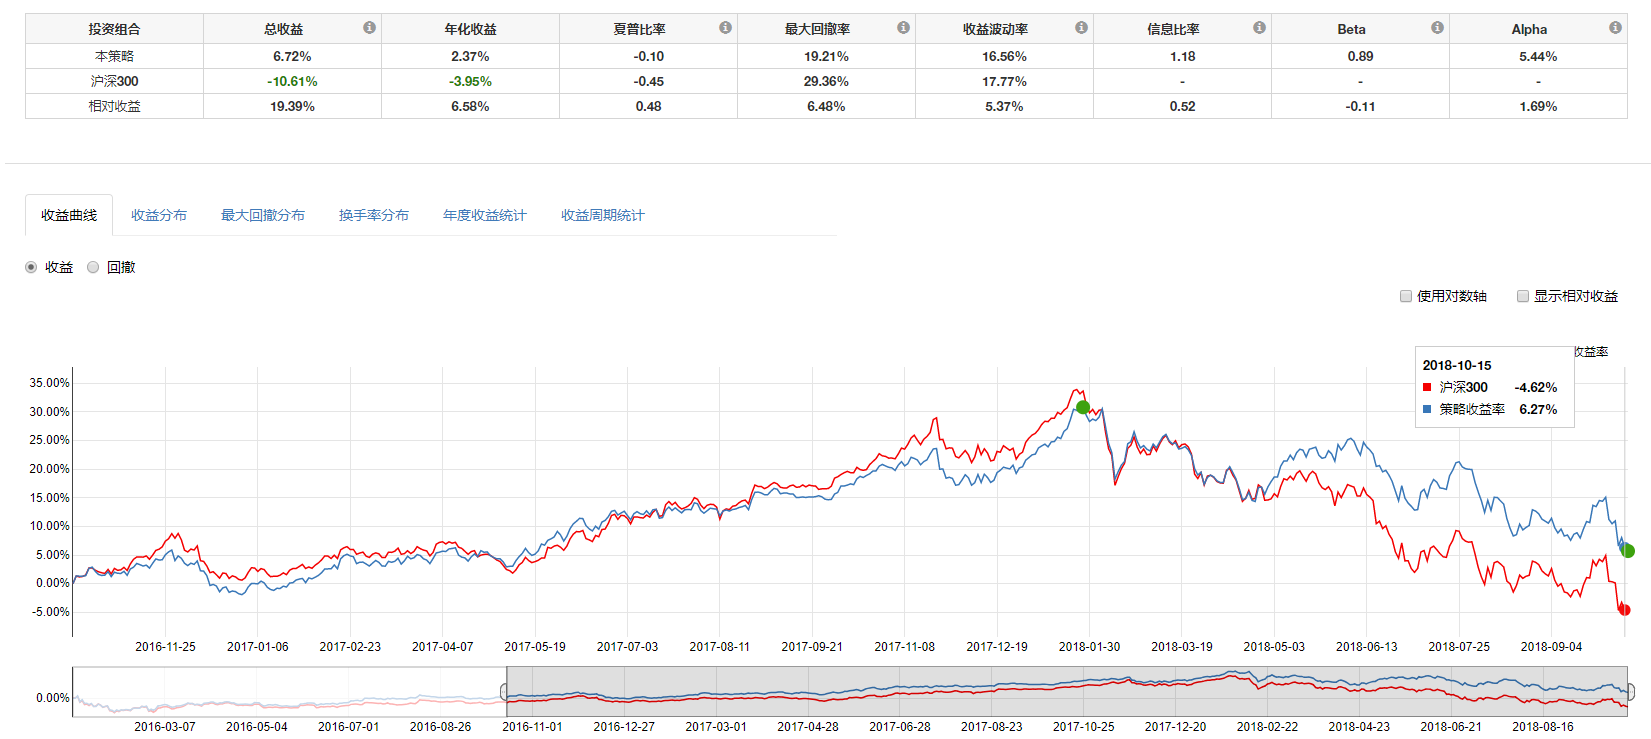Click the 19.39% relative return cell
The height and width of the screenshot is (739, 1651).
pos(292,106)
